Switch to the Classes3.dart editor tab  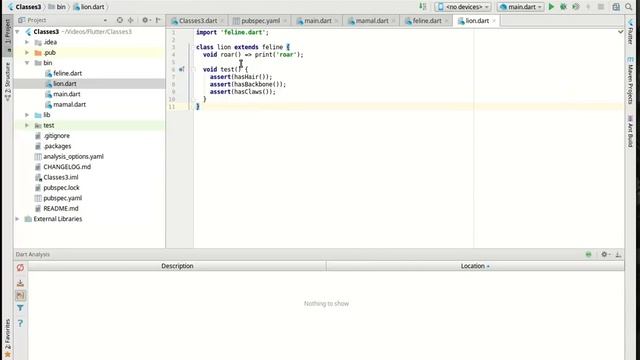(197, 20)
